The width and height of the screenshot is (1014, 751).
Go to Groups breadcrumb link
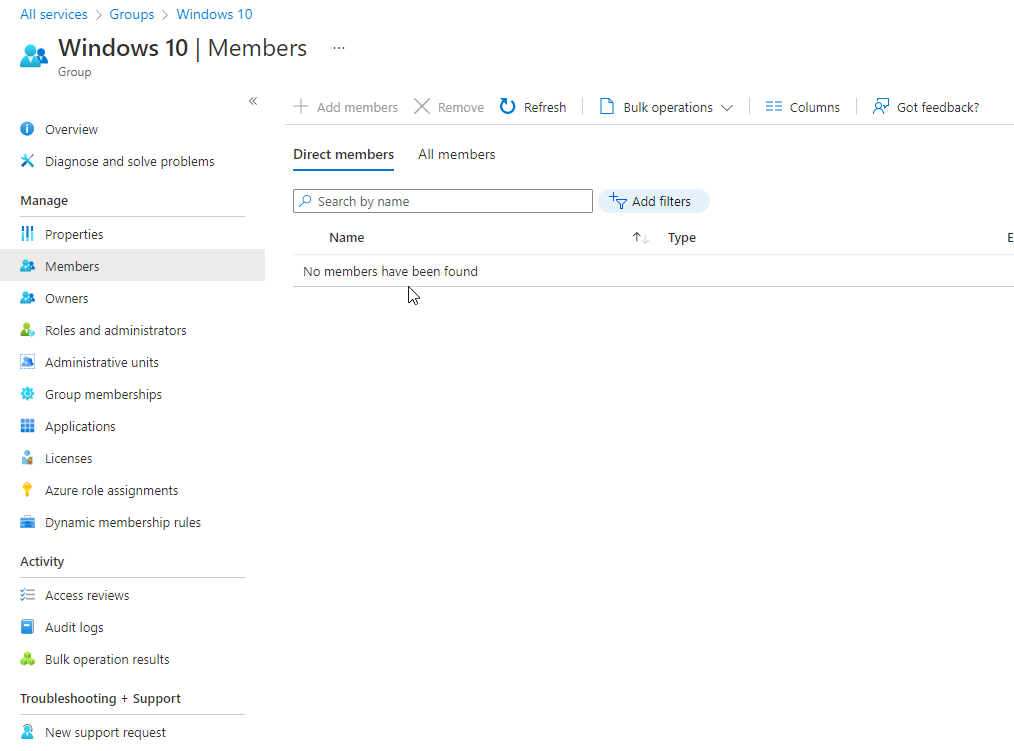point(132,14)
